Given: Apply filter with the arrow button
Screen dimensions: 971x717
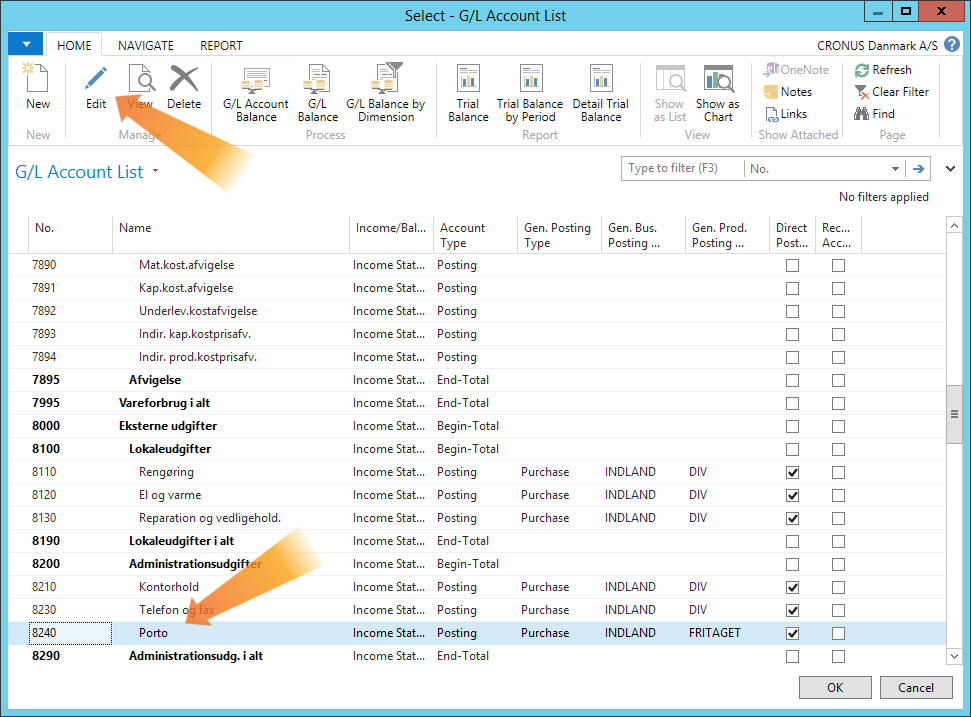Looking at the screenshot, I should (x=918, y=168).
